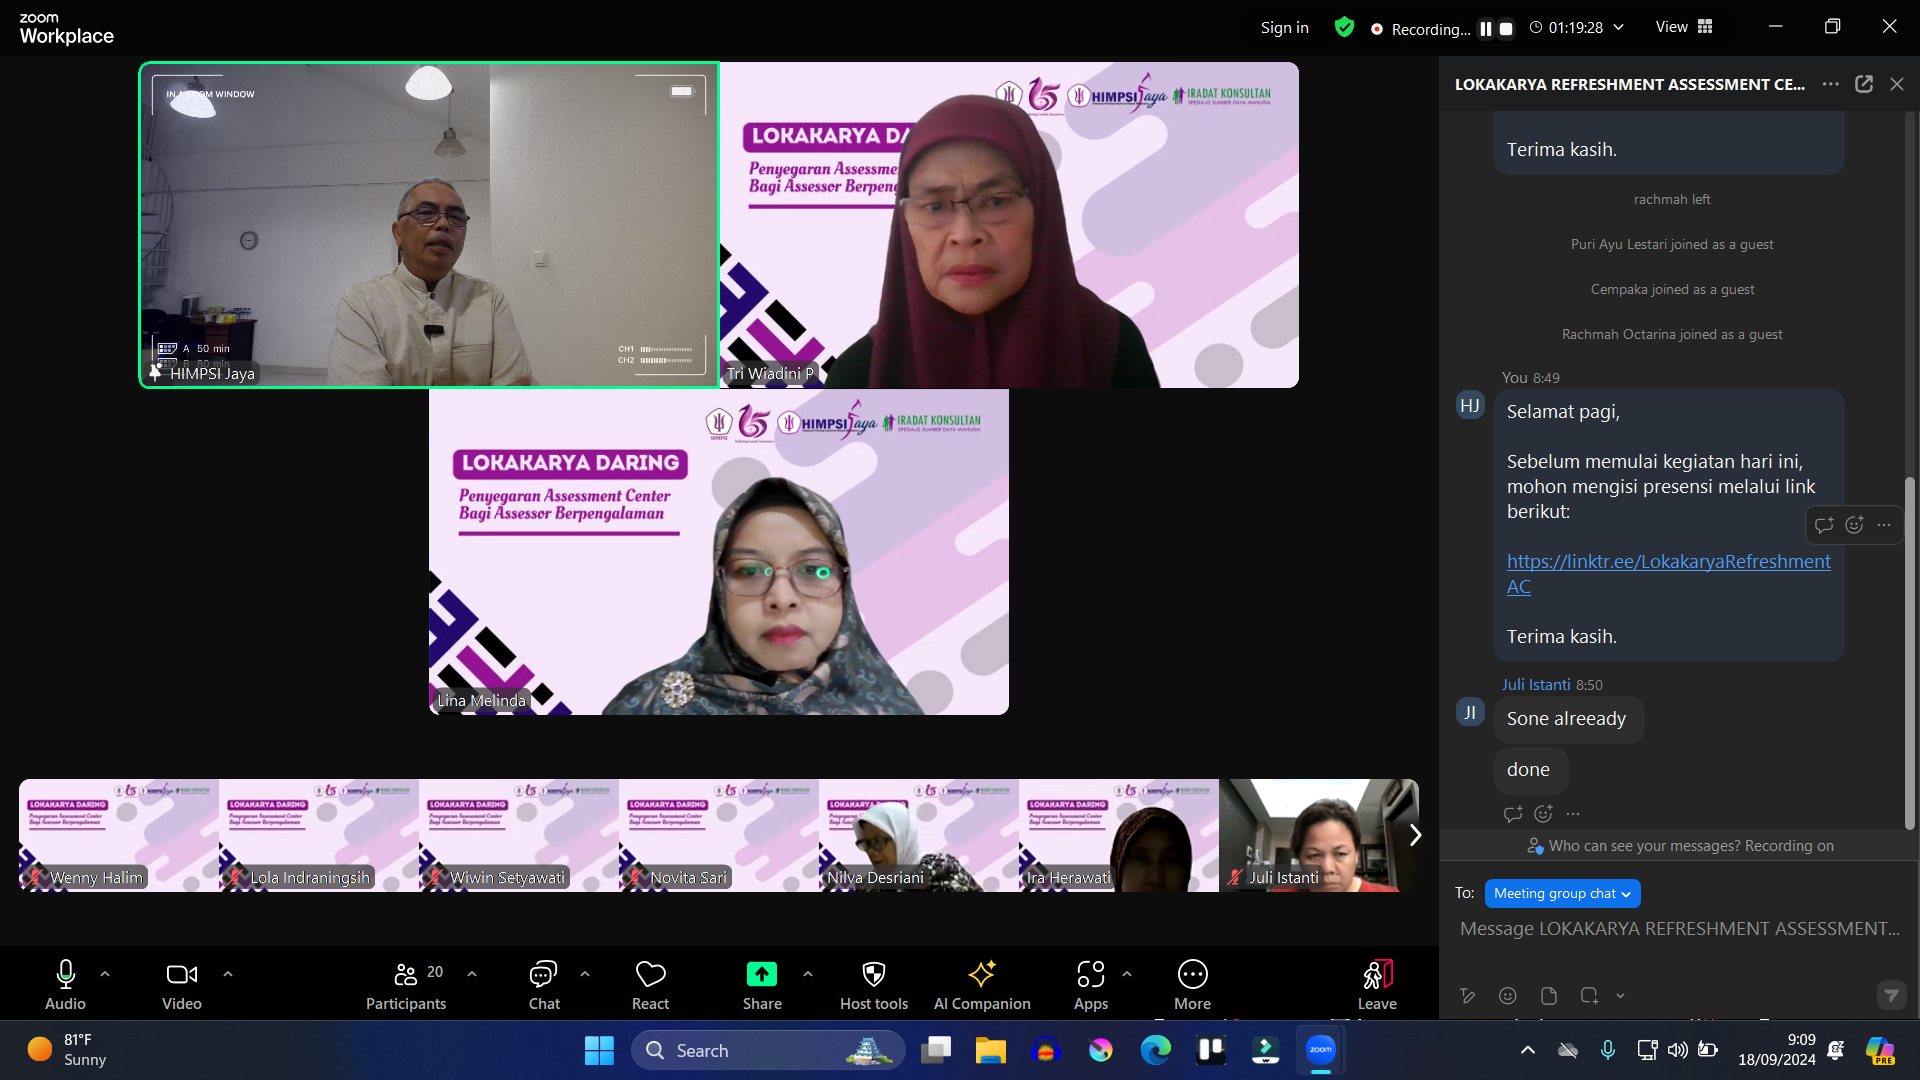Open the linktr.ee LokakaryaRefreshment link
The height and width of the screenshot is (1080, 1920).
tap(1668, 562)
